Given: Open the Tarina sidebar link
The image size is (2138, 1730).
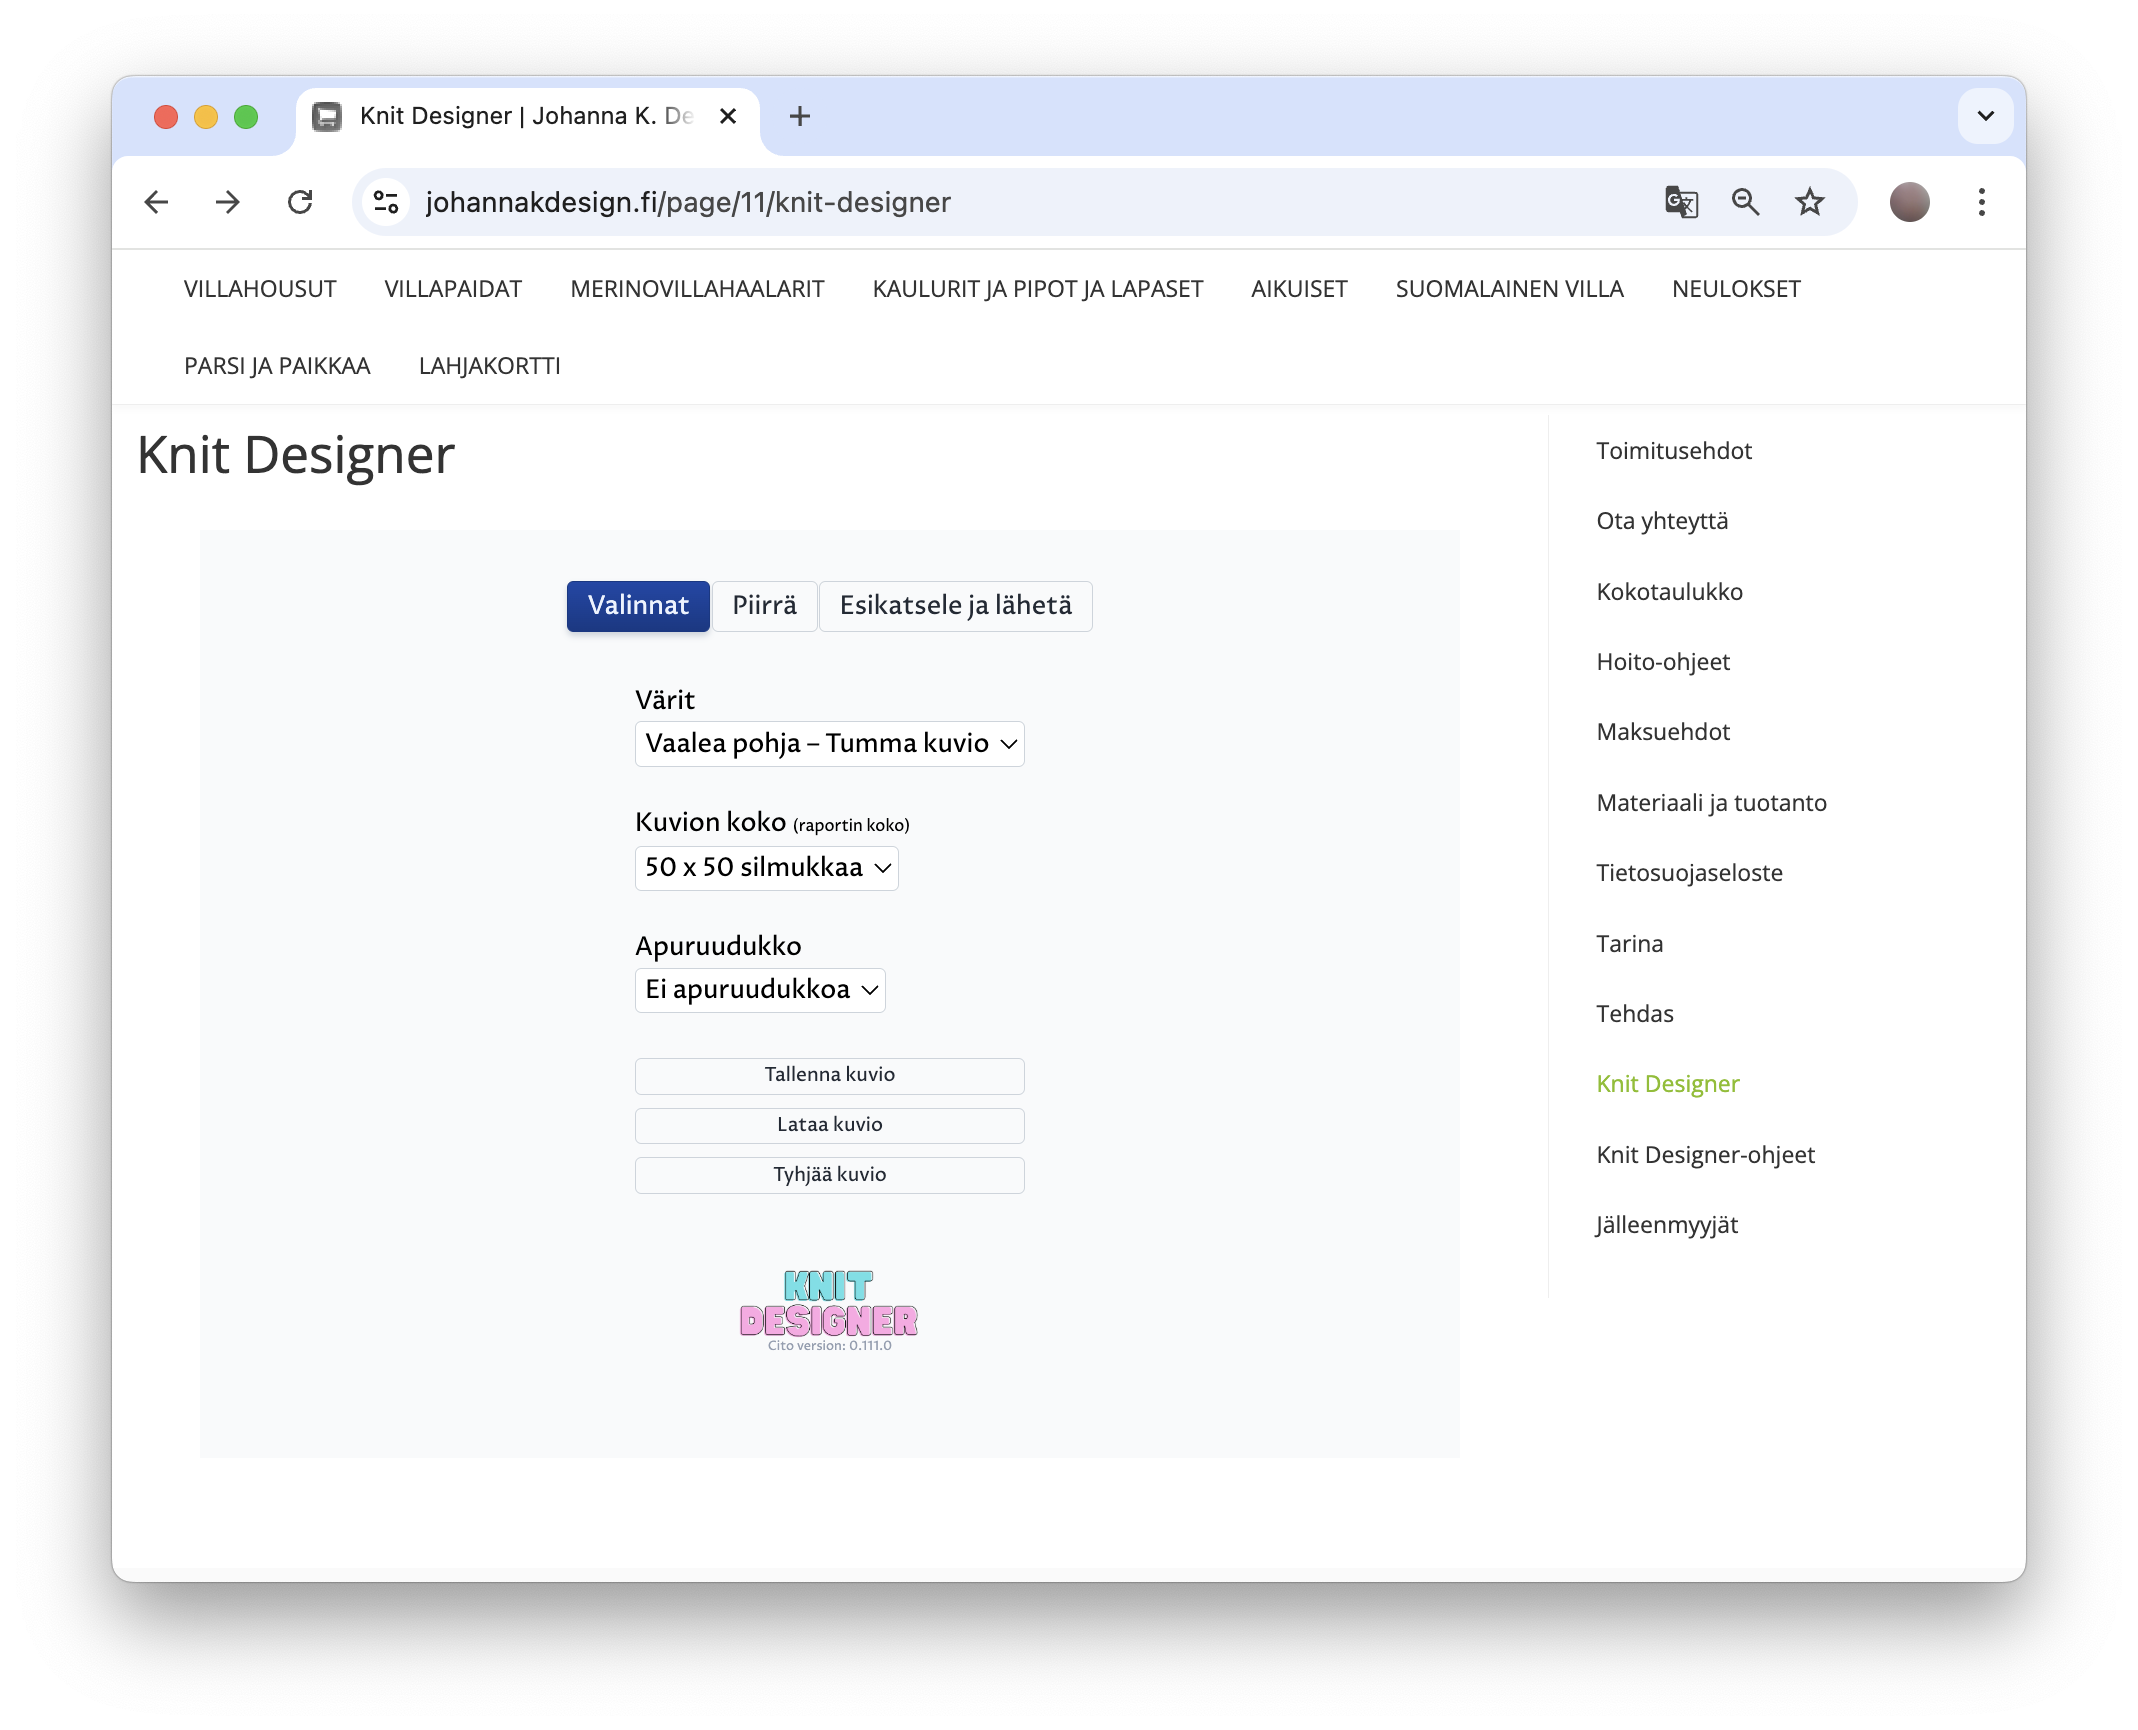Looking at the screenshot, I should 1629,944.
